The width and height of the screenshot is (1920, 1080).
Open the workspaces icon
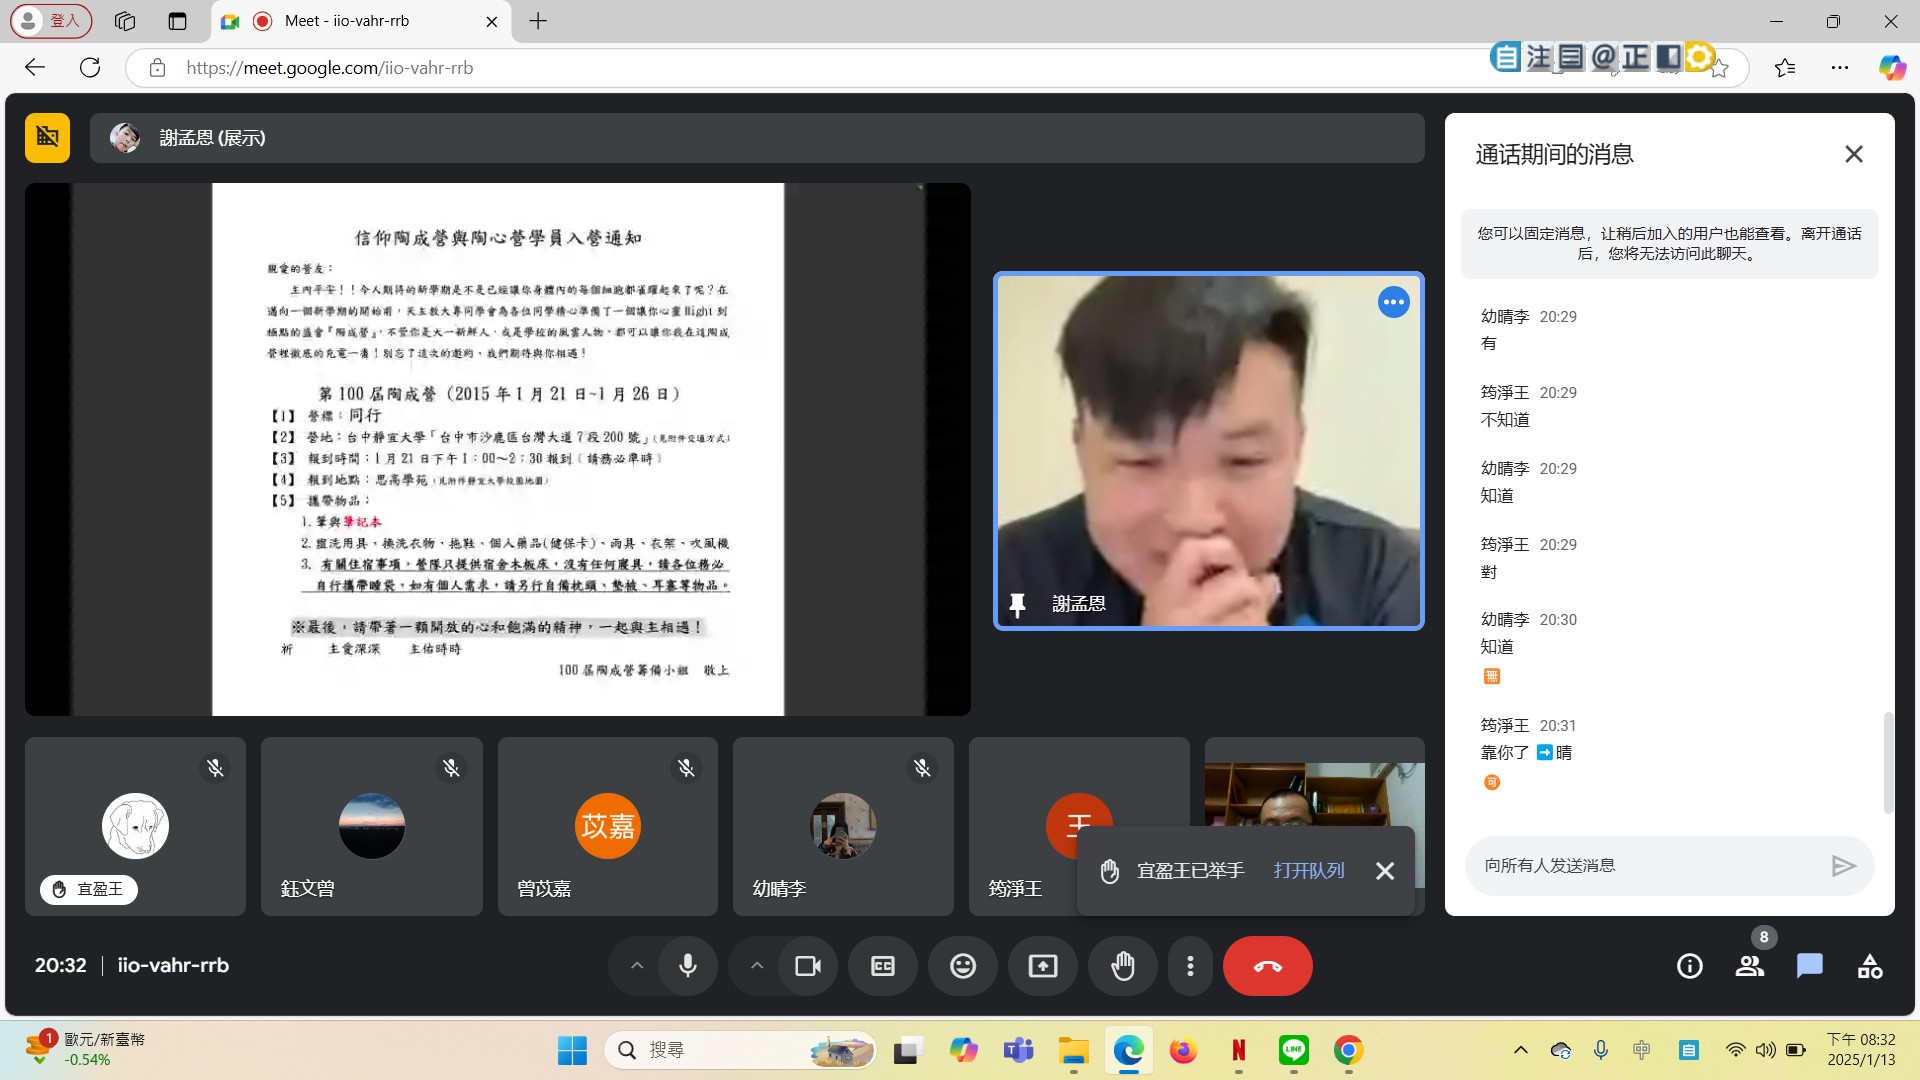pyautogui.click(x=125, y=21)
